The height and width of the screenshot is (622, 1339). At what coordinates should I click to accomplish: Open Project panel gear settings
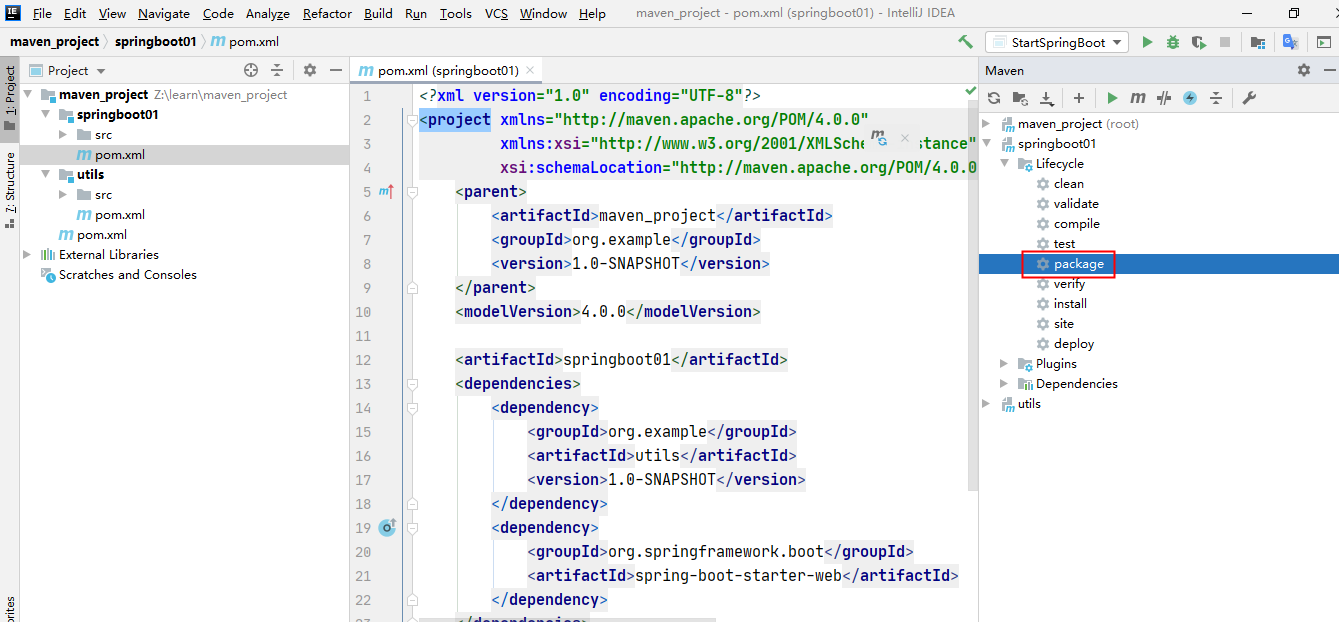click(x=310, y=70)
